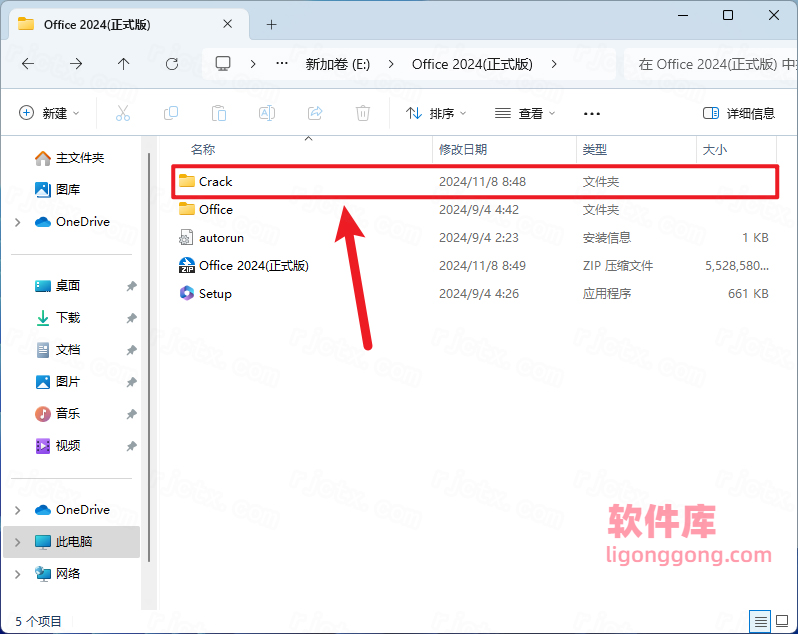Image resolution: width=798 pixels, height=634 pixels.
Task: Open the upper OneDrive sidebar item
Action: [72, 222]
